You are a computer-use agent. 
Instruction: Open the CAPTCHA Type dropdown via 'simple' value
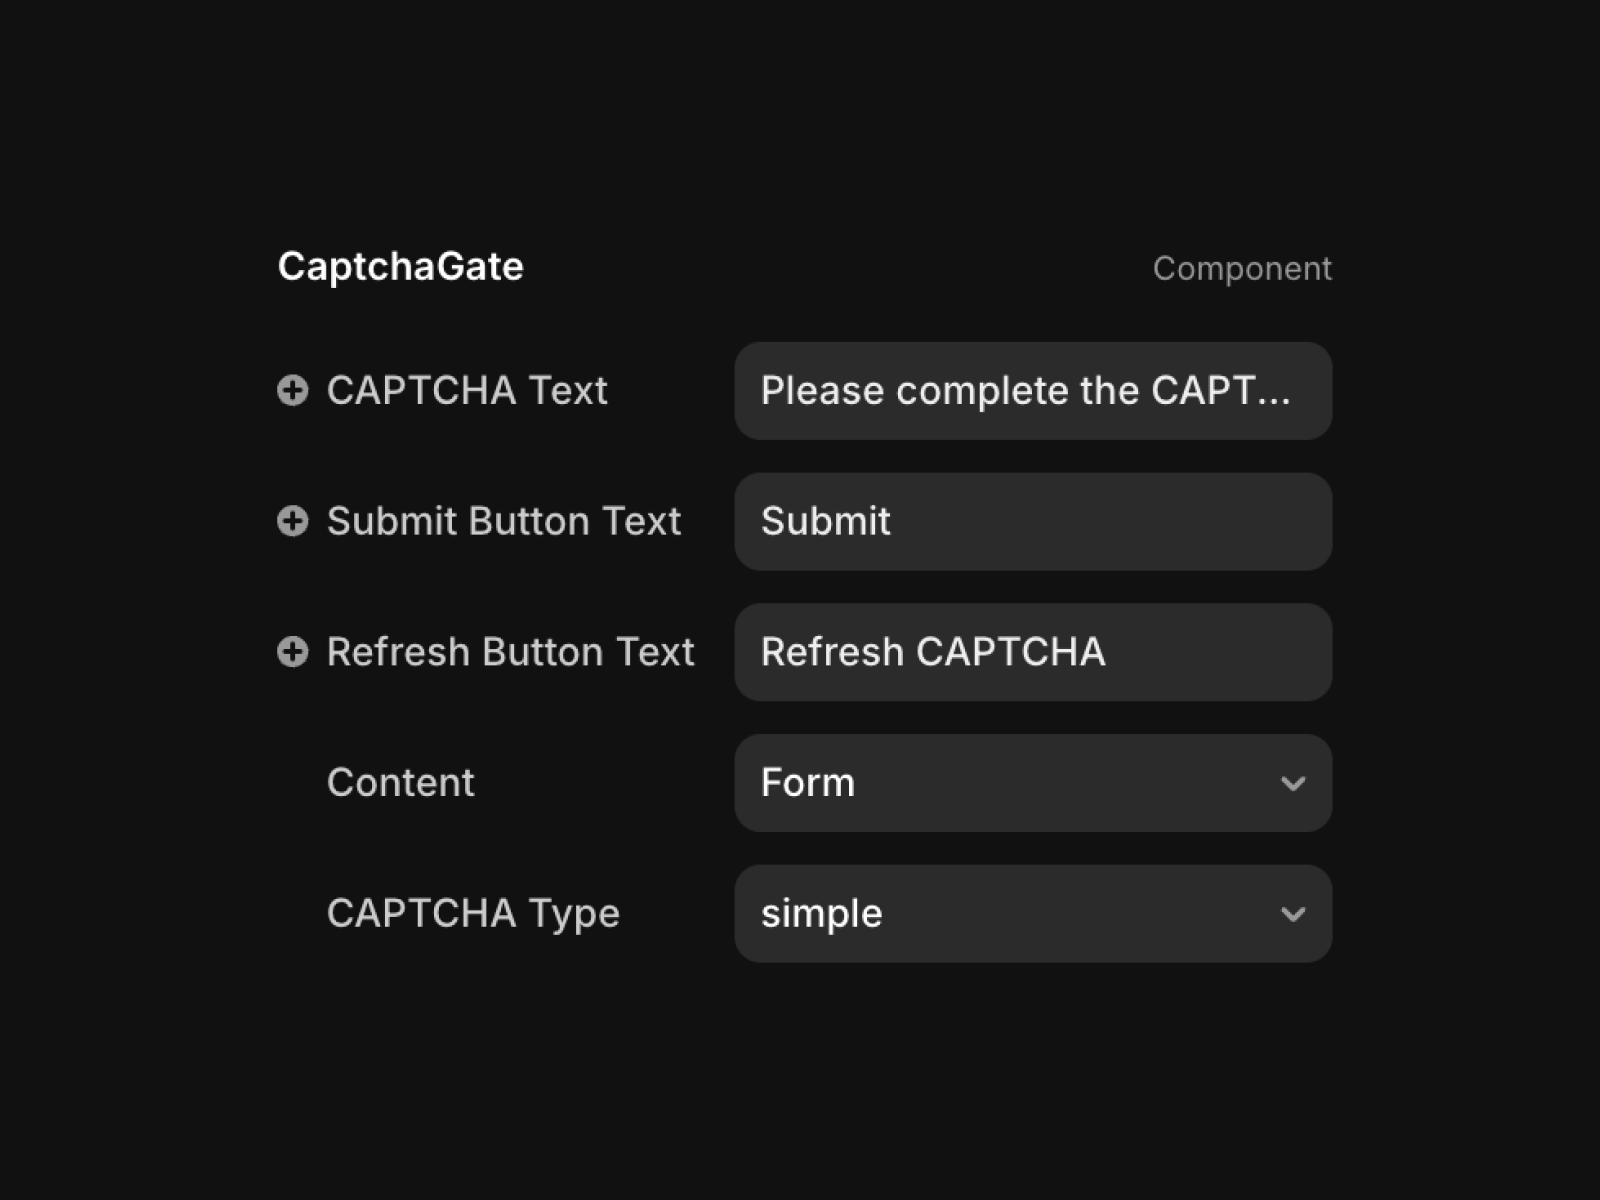click(822, 914)
